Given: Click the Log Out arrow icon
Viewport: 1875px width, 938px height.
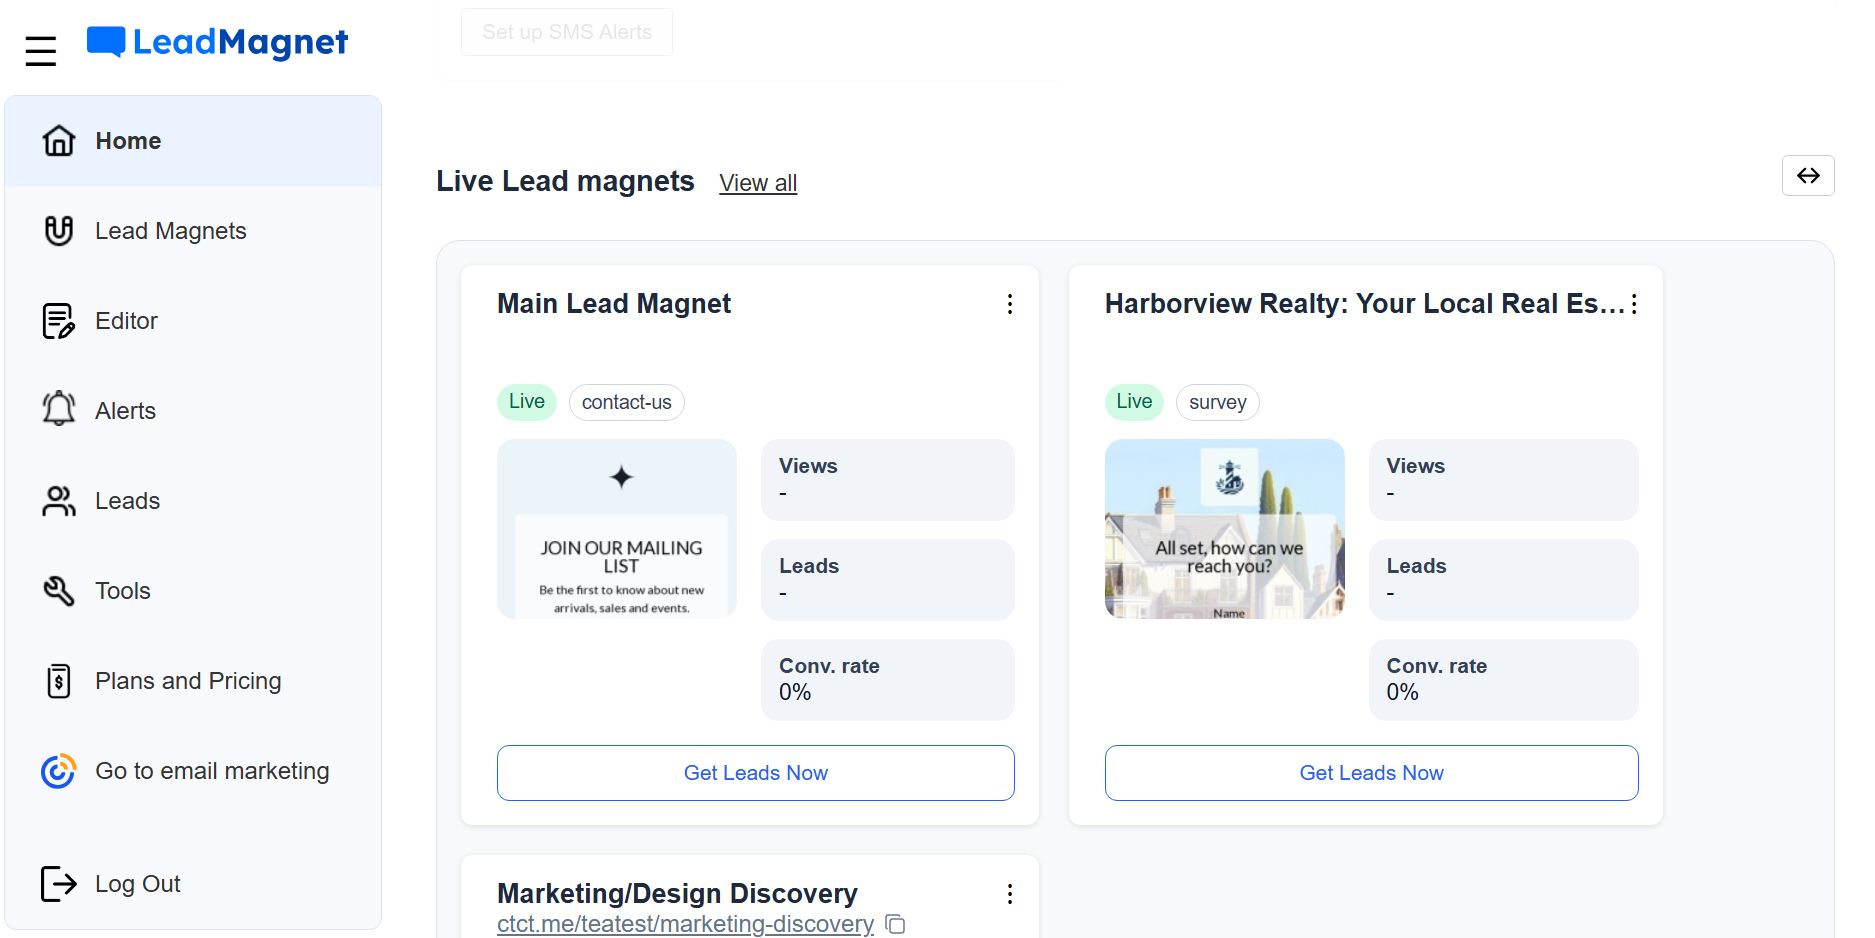Looking at the screenshot, I should [x=59, y=883].
